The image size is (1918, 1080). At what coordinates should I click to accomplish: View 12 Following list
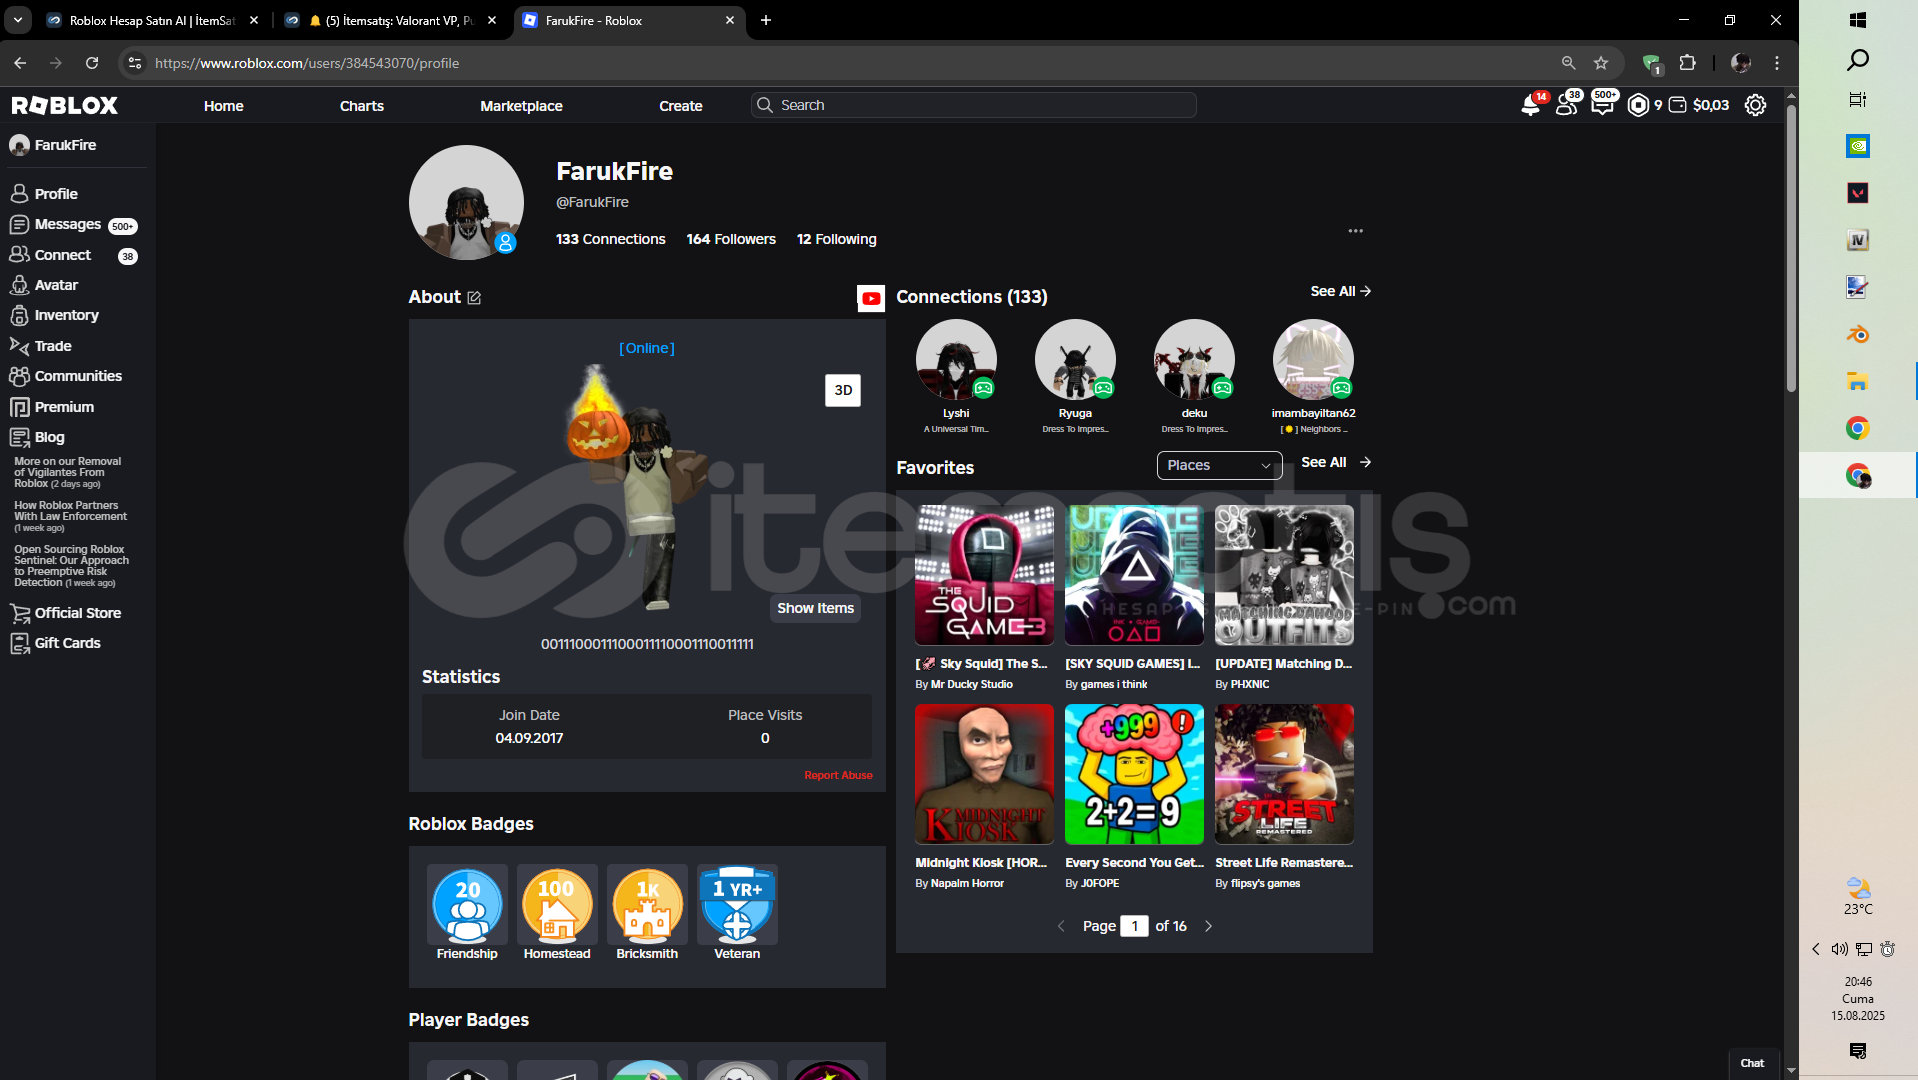tap(836, 239)
